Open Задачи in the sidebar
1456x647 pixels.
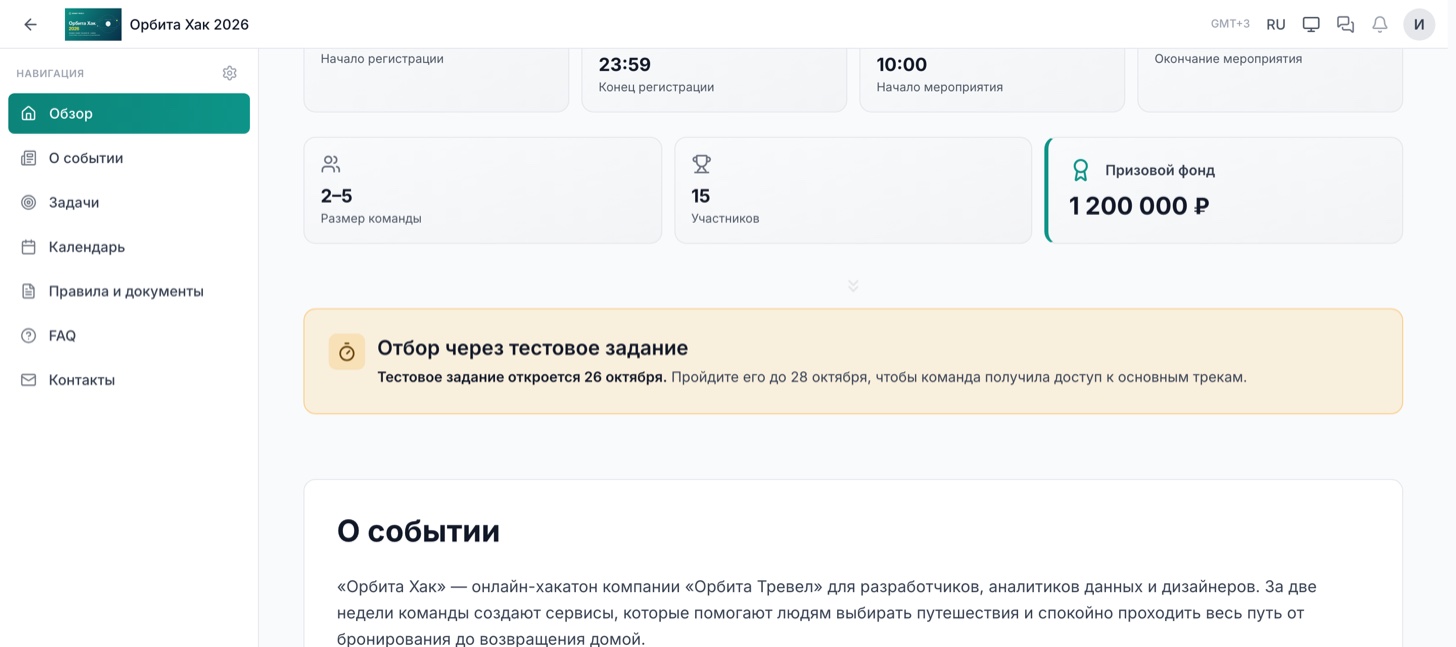click(x=129, y=202)
